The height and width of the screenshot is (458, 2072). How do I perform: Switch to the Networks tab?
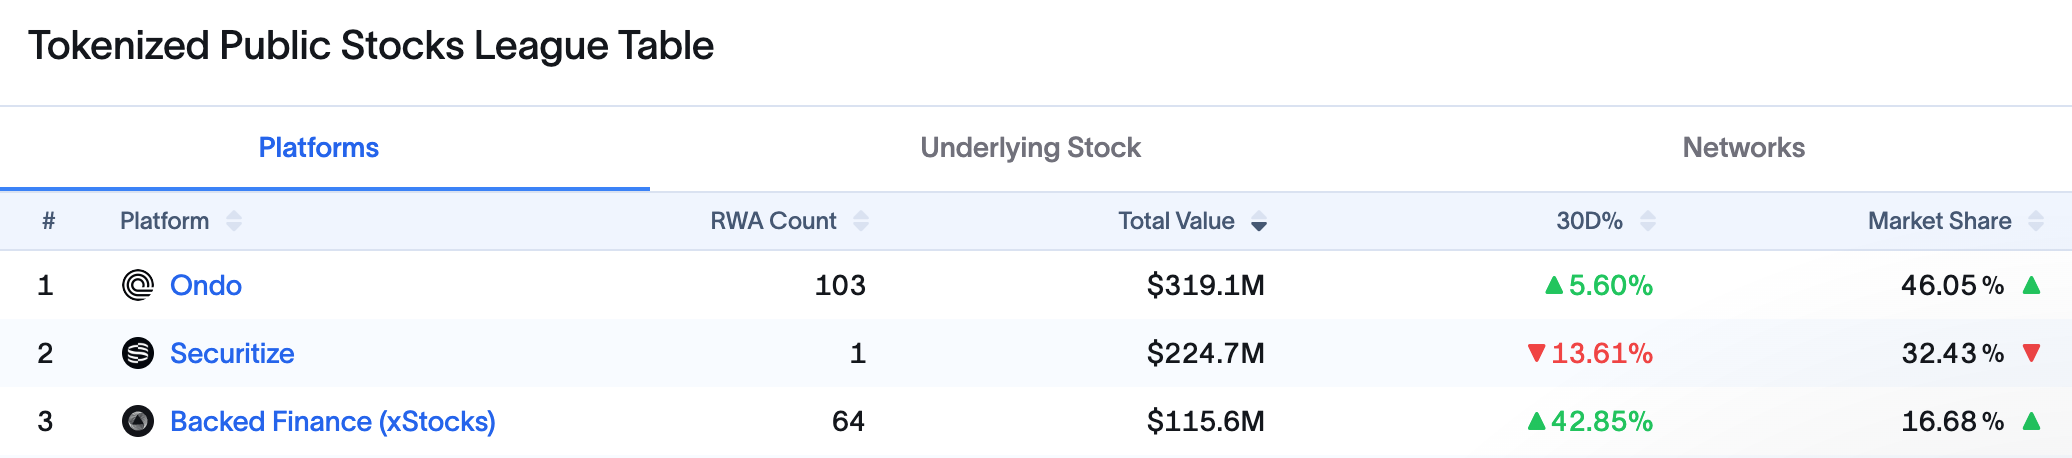(1743, 148)
